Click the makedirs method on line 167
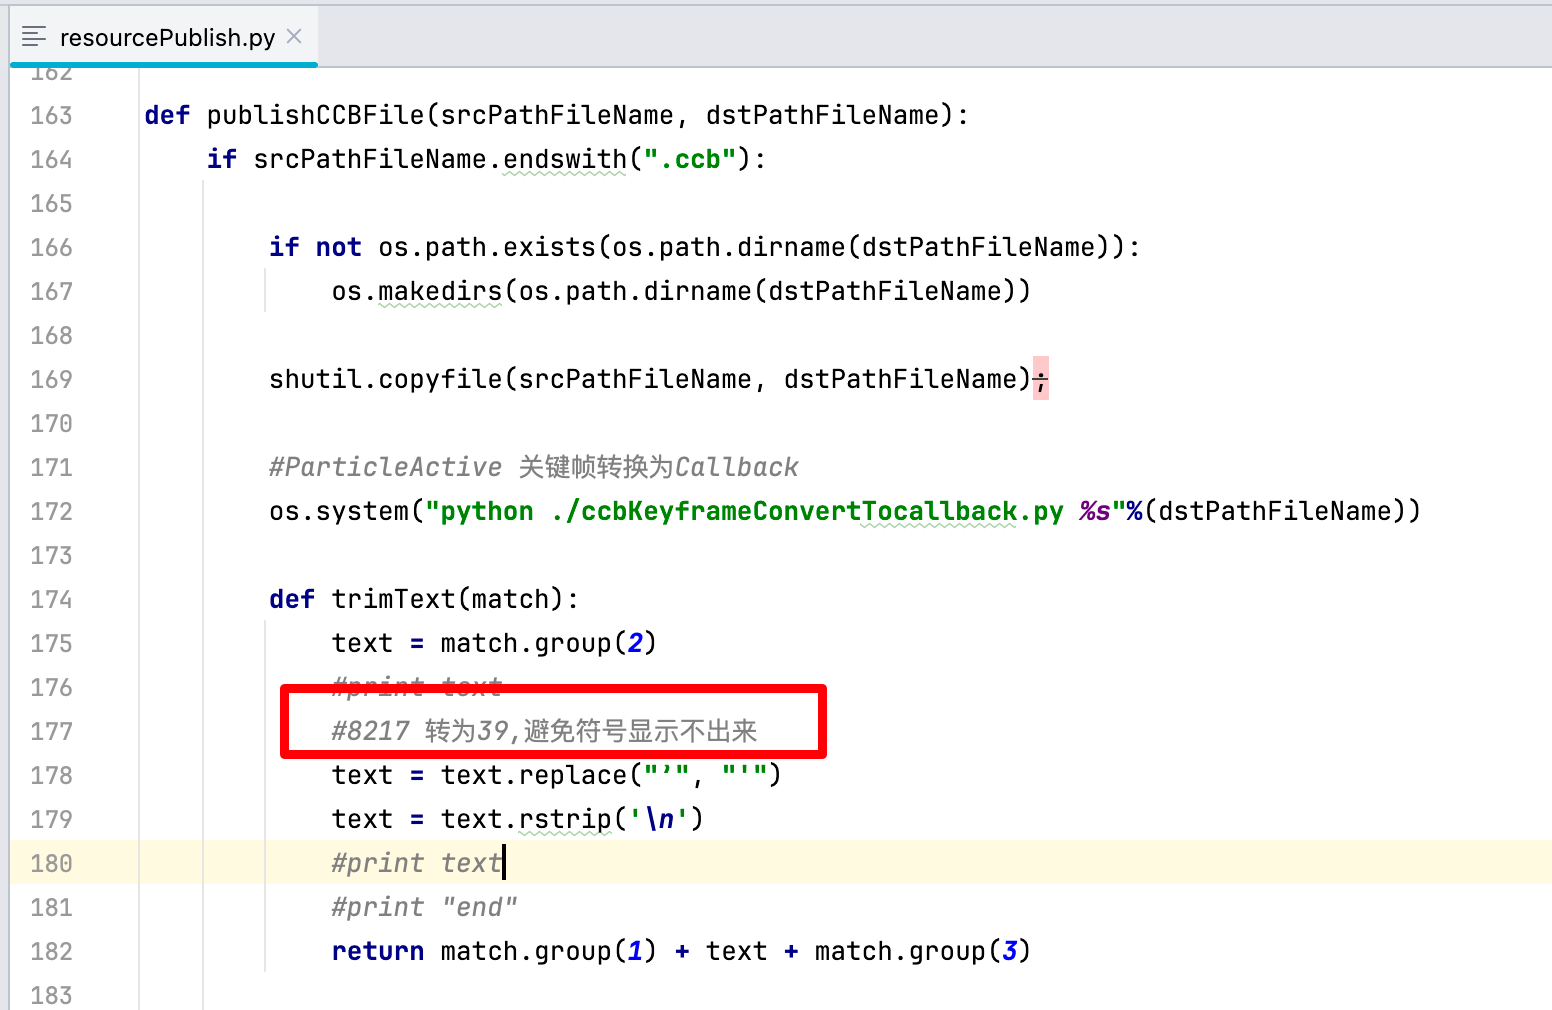 (x=440, y=292)
